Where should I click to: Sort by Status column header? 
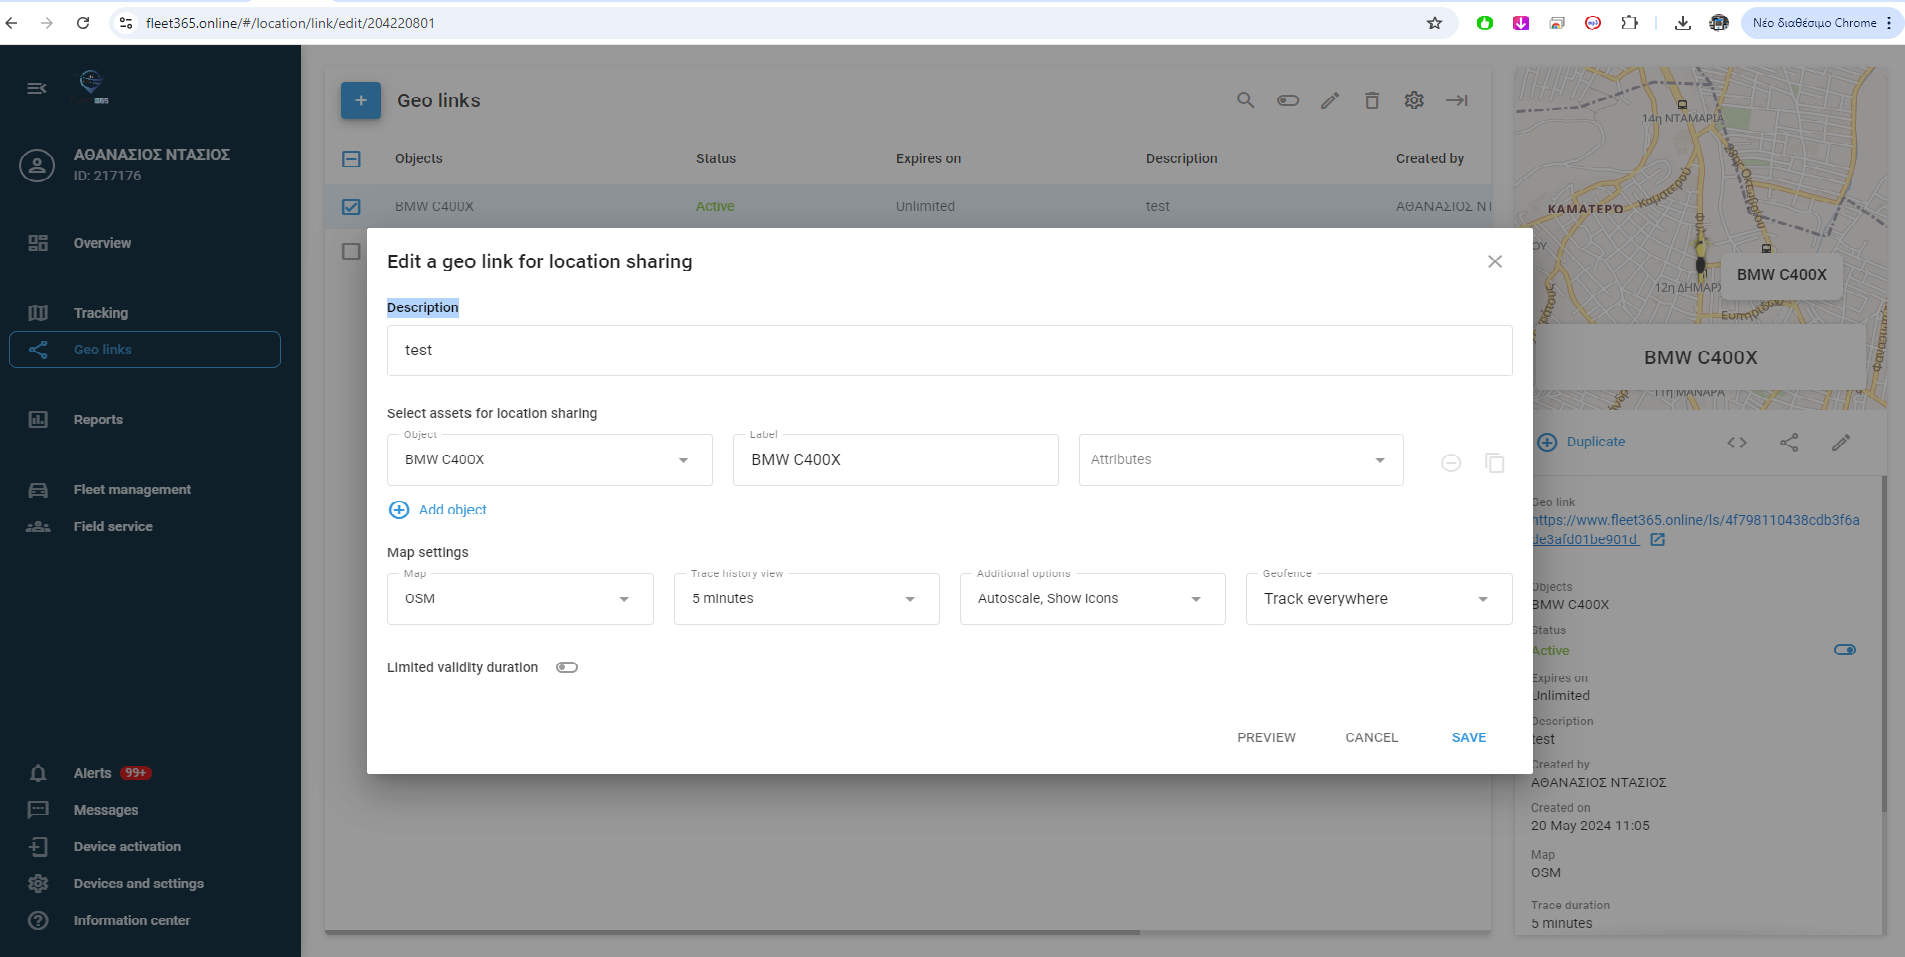(x=716, y=159)
